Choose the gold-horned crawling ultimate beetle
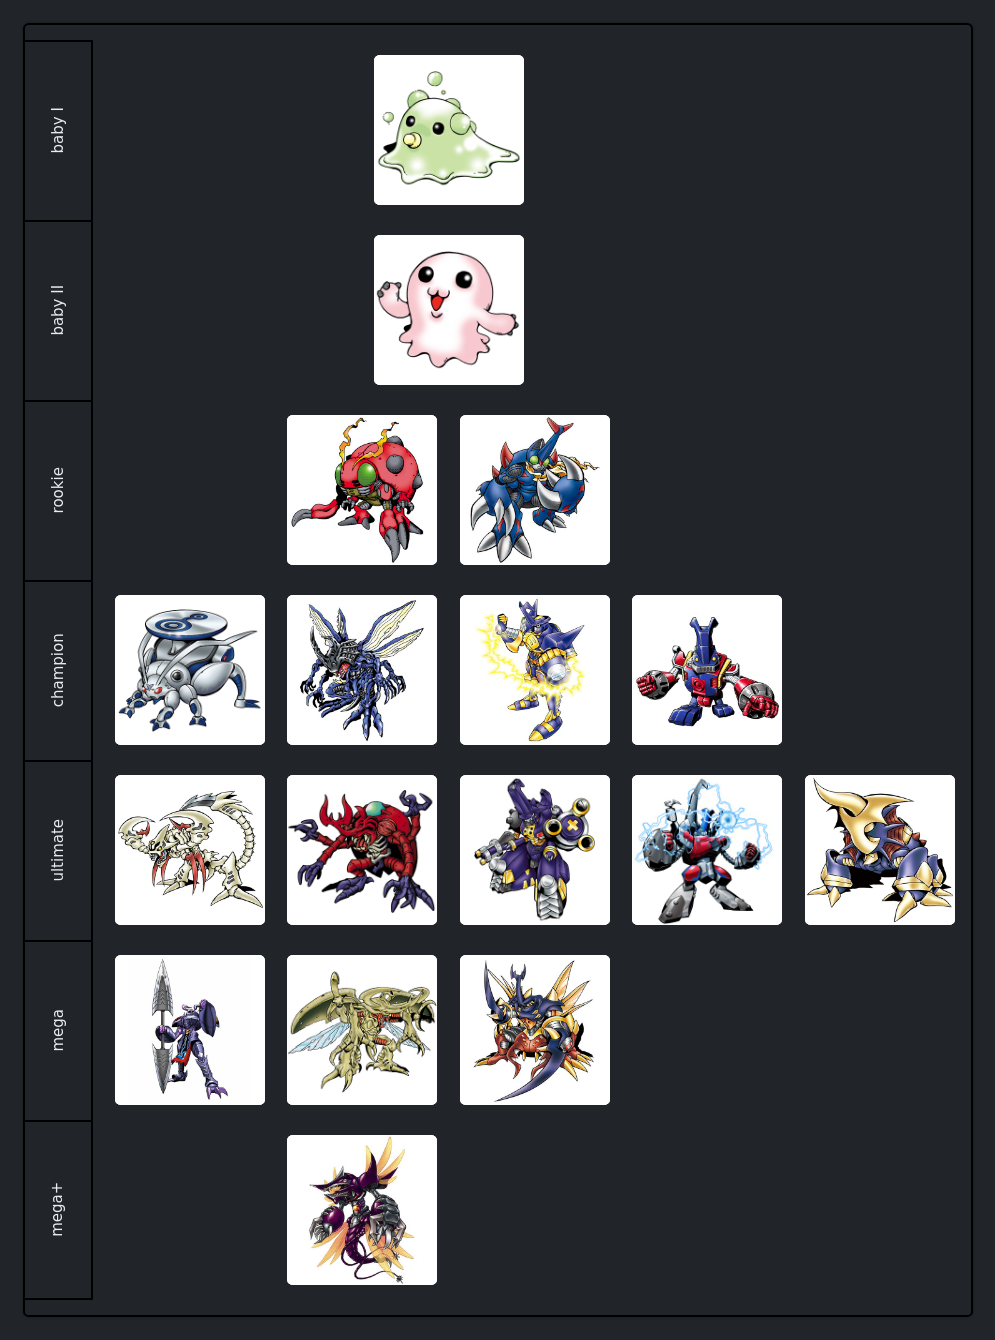This screenshot has width=995, height=1340. click(880, 850)
